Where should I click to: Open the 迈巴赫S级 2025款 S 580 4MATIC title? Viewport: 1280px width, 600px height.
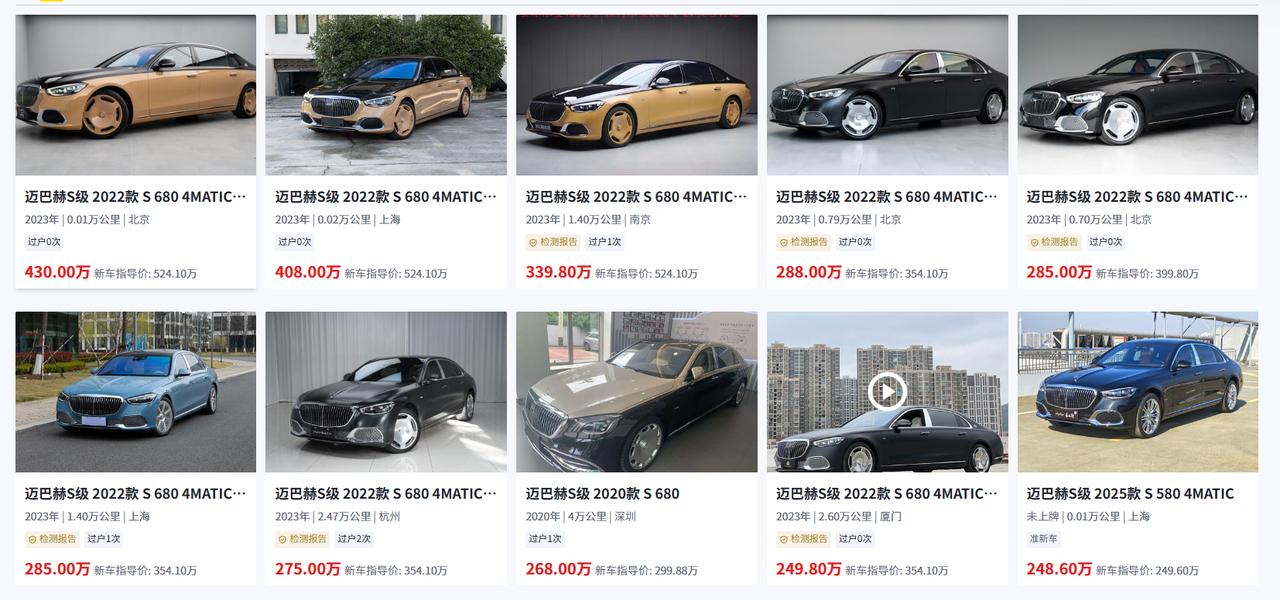(x=1130, y=494)
